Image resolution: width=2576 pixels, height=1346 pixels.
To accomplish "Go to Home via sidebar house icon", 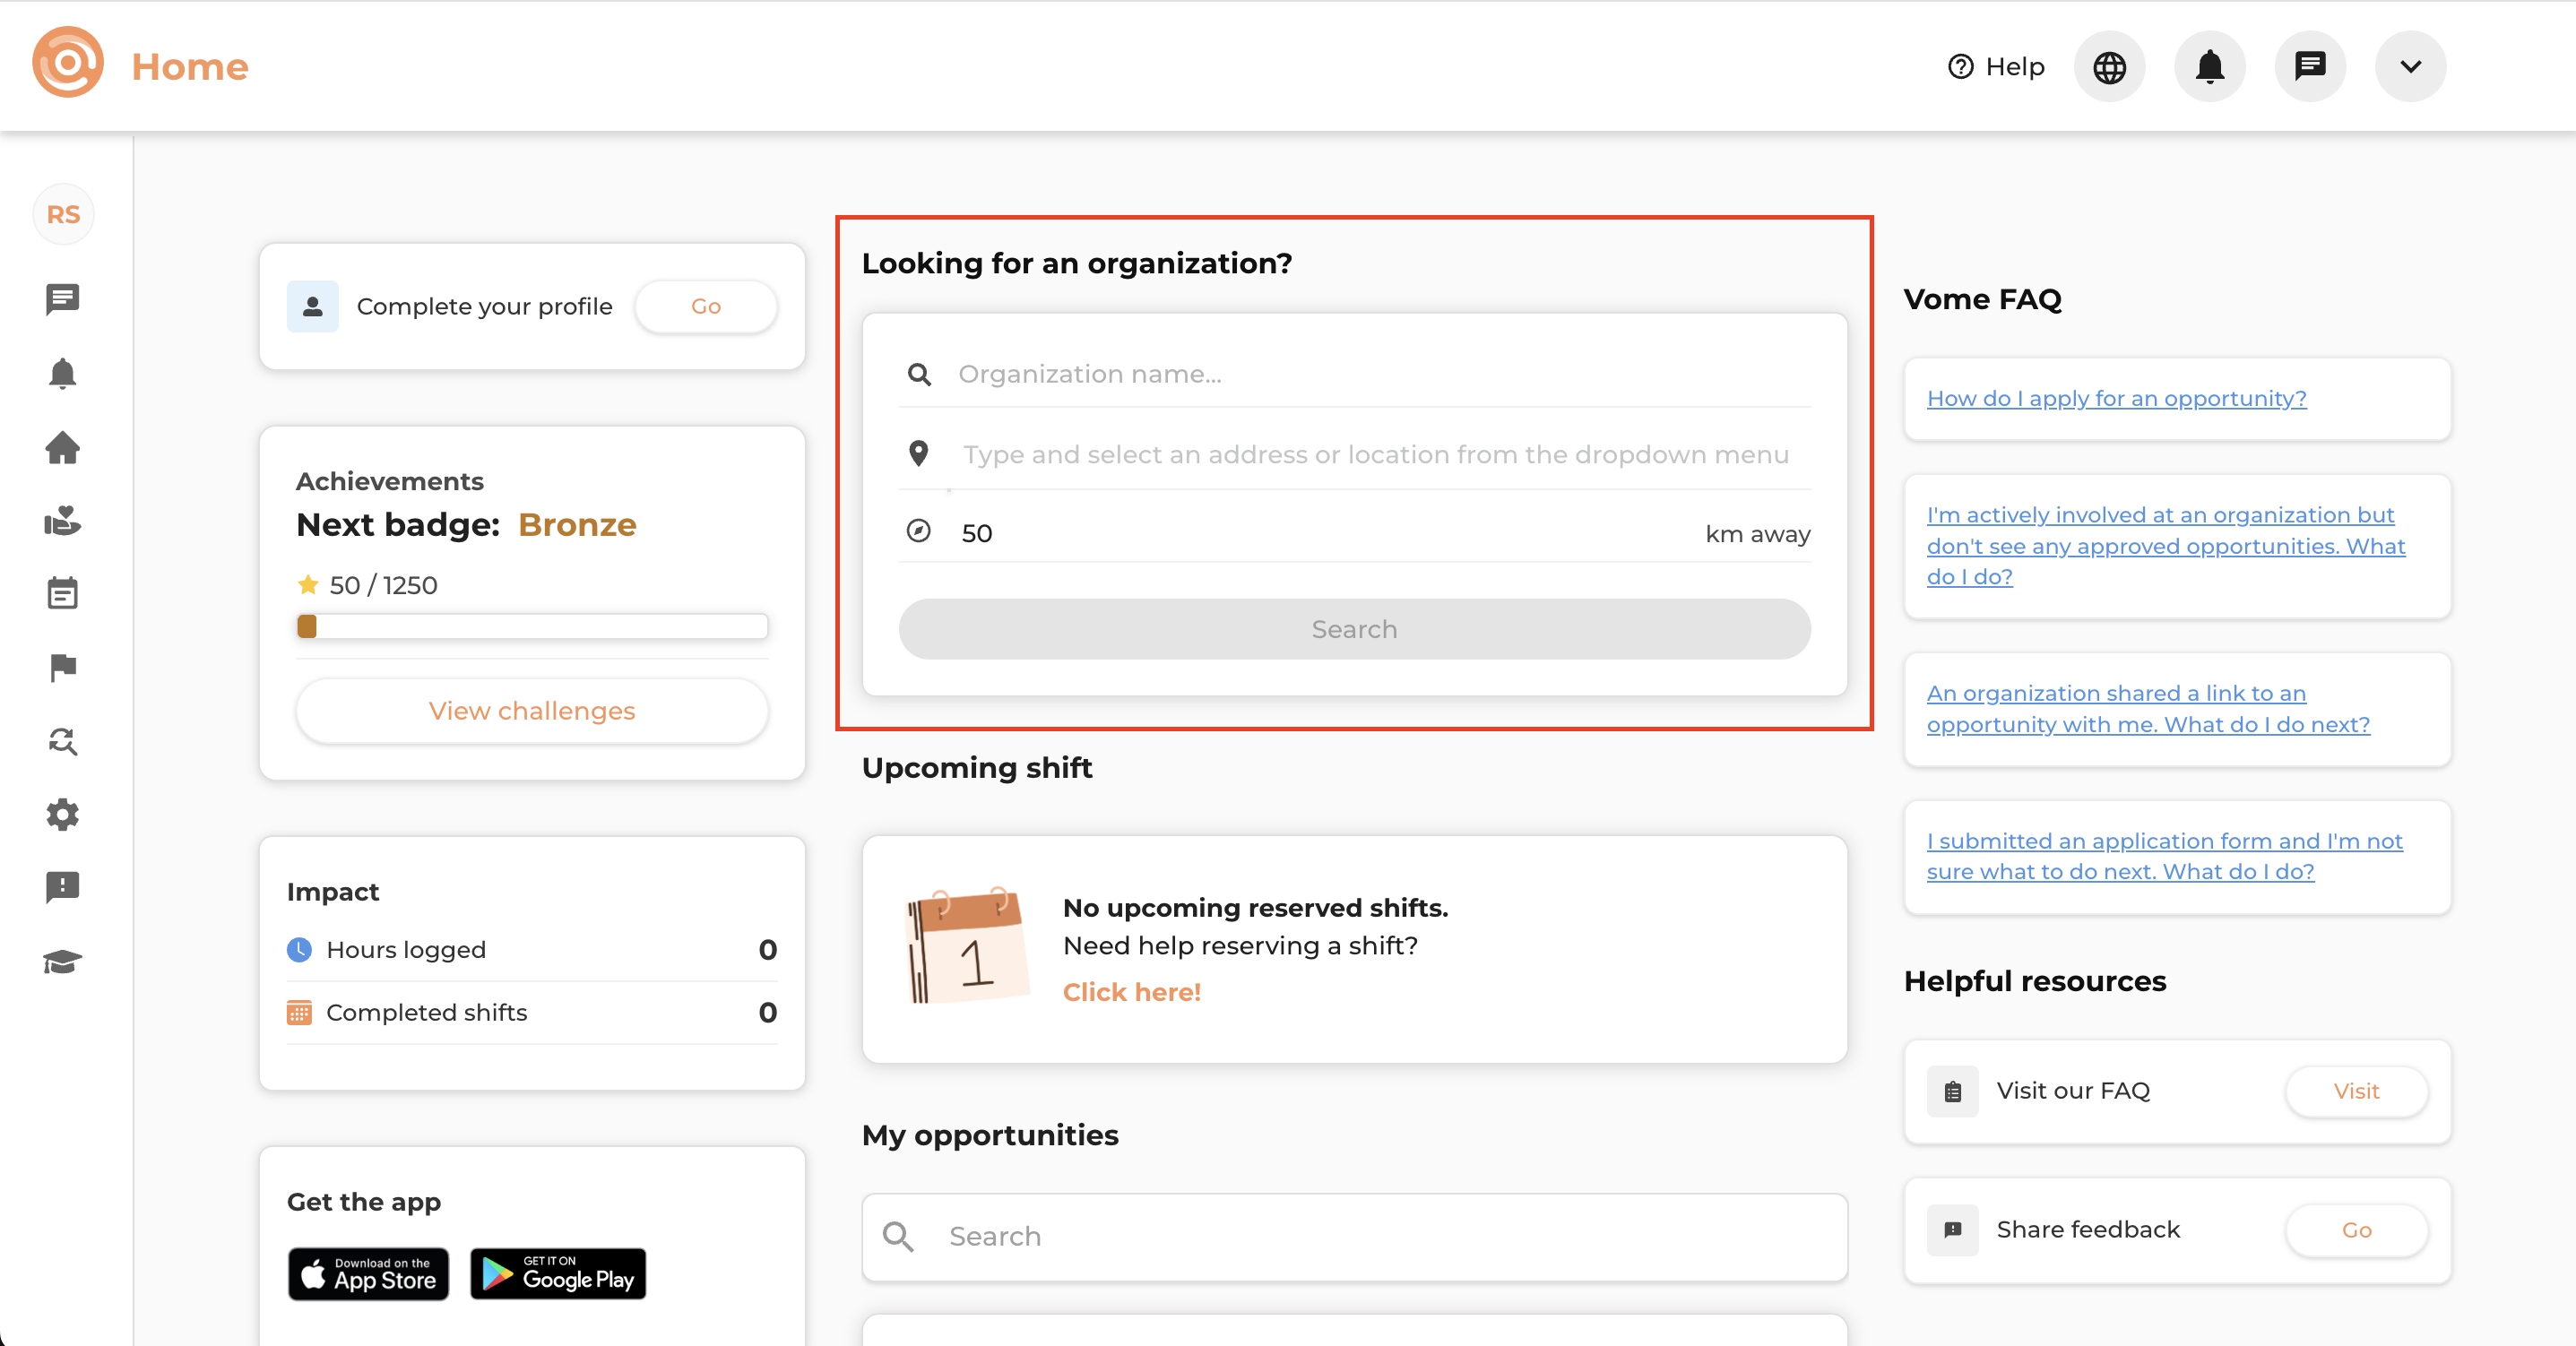I will 63,447.
